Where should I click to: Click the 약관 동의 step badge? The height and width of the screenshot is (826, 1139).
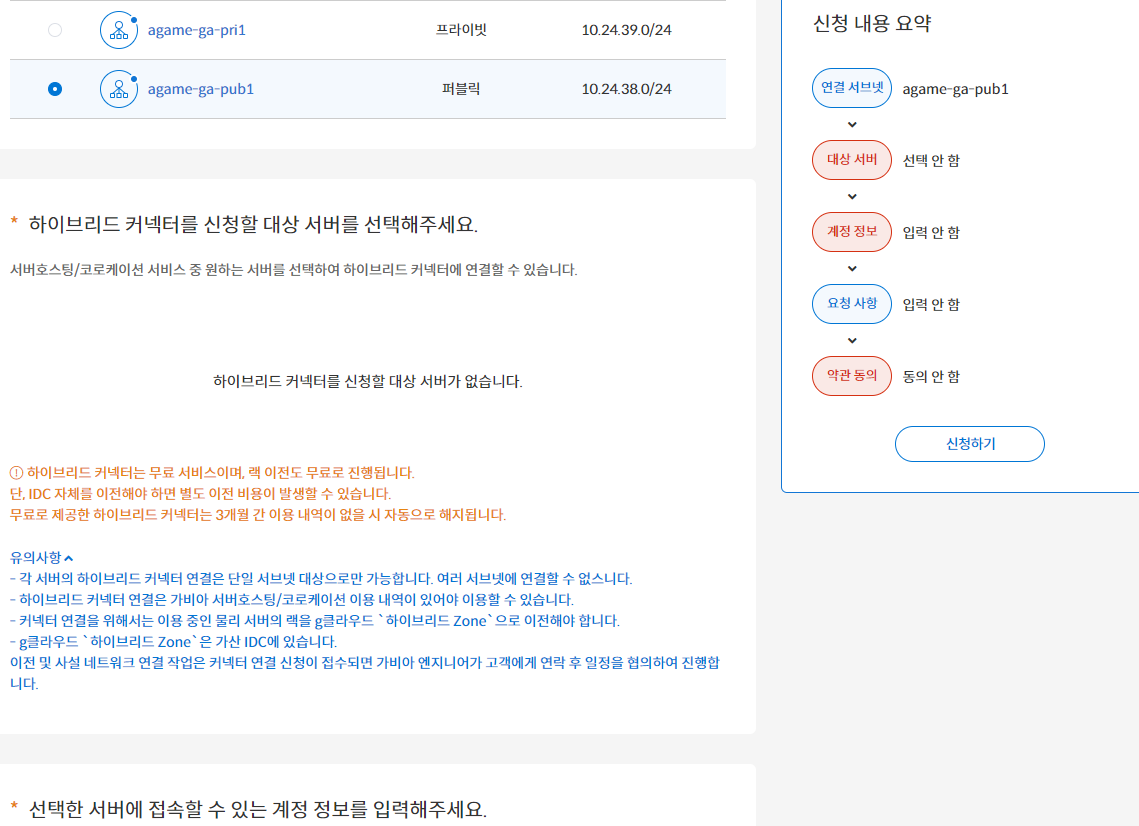[851, 376]
